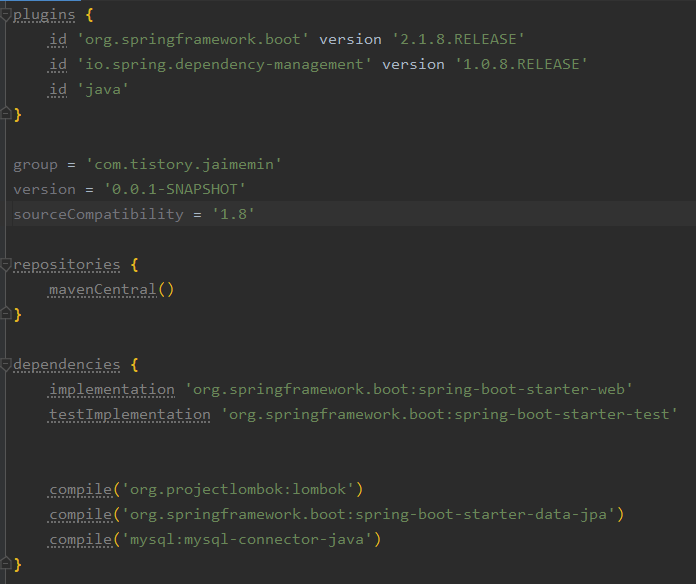Click 'version' keyword after dependency-management
Image resolution: width=696 pixels, height=584 pixels.
413,65
